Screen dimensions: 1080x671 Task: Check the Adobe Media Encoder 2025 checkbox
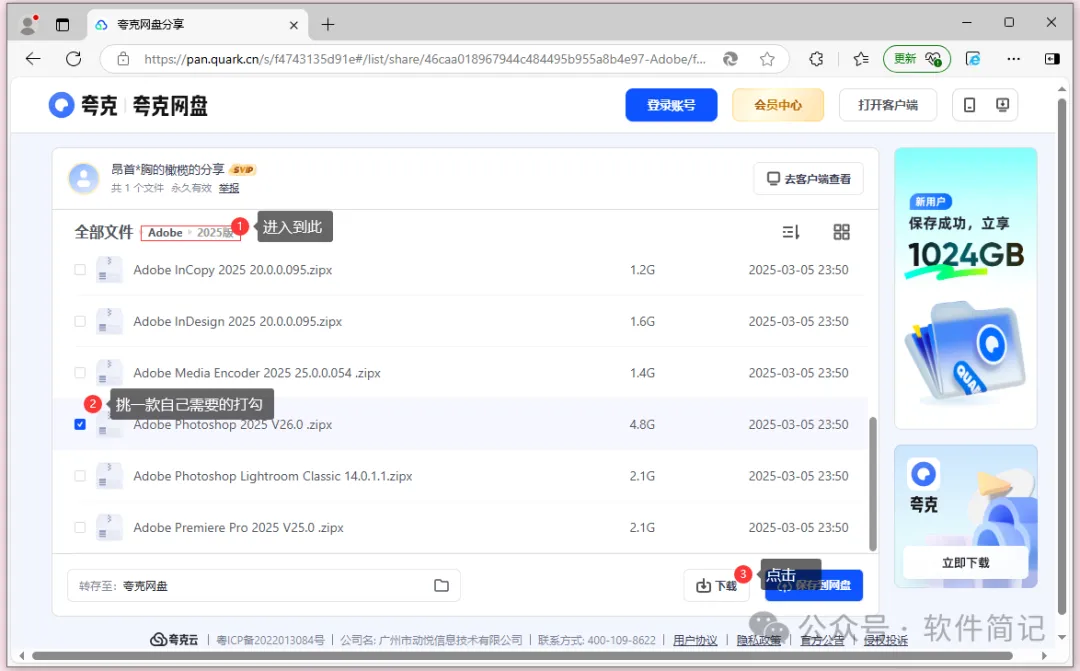[x=80, y=373]
